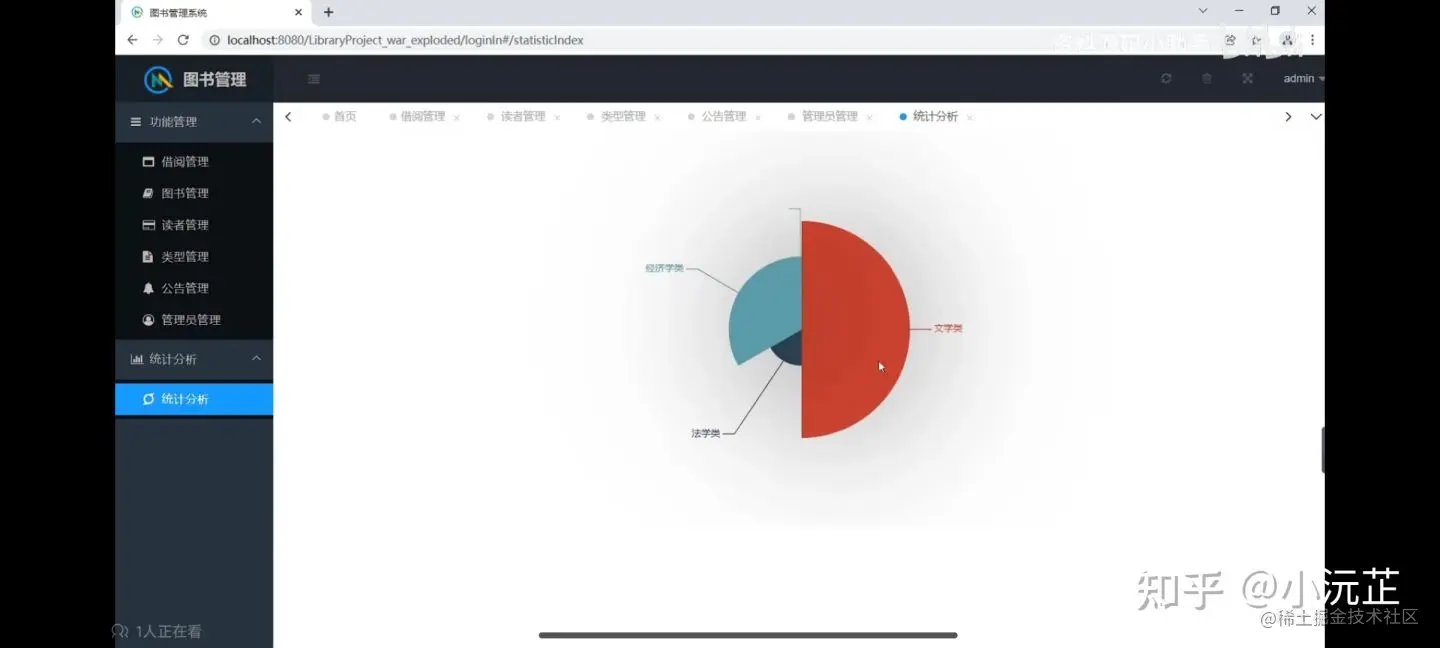This screenshot has height=648, width=1440.
Task: Switch to the 类型管理 tab
Action: point(623,116)
